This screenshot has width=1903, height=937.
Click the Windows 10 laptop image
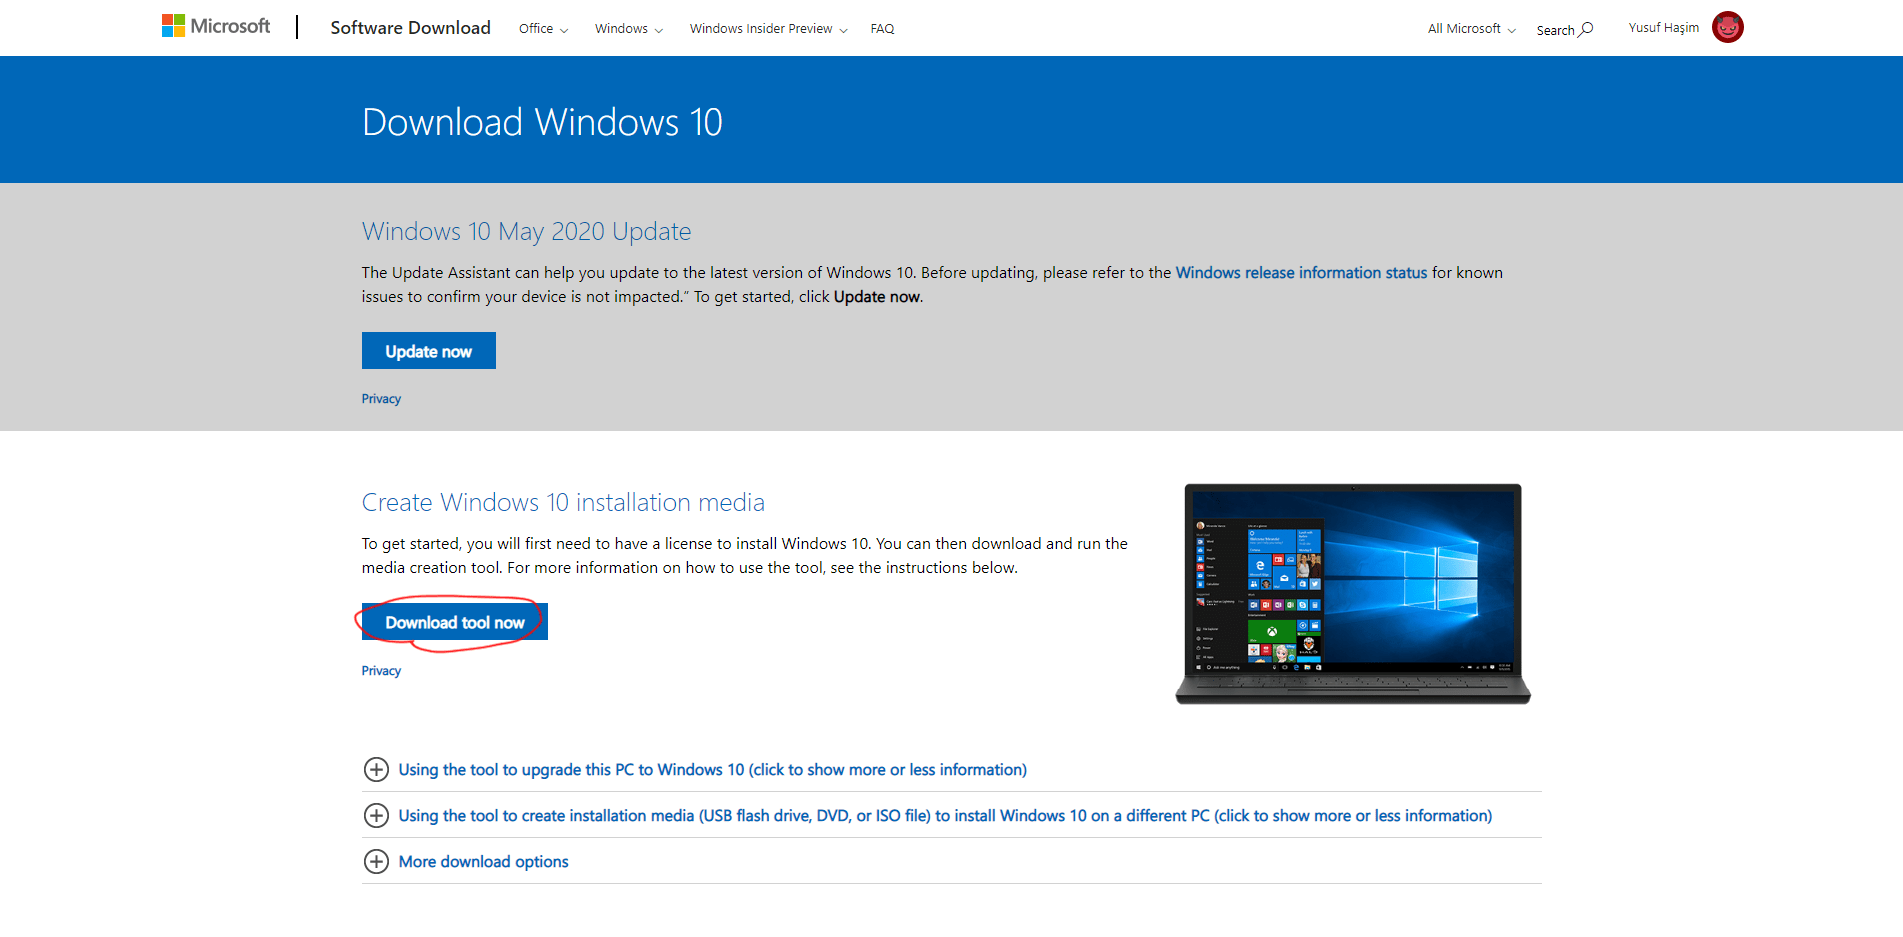point(1353,594)
